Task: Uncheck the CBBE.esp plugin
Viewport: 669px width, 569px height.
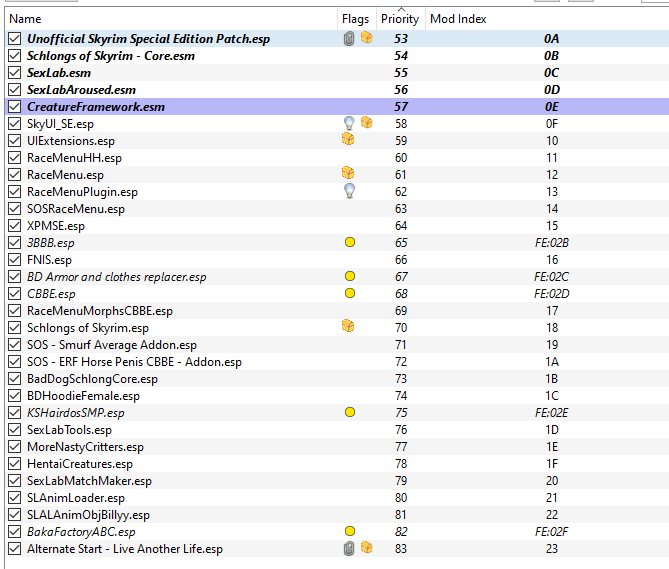Action: (x=15, y=294)
